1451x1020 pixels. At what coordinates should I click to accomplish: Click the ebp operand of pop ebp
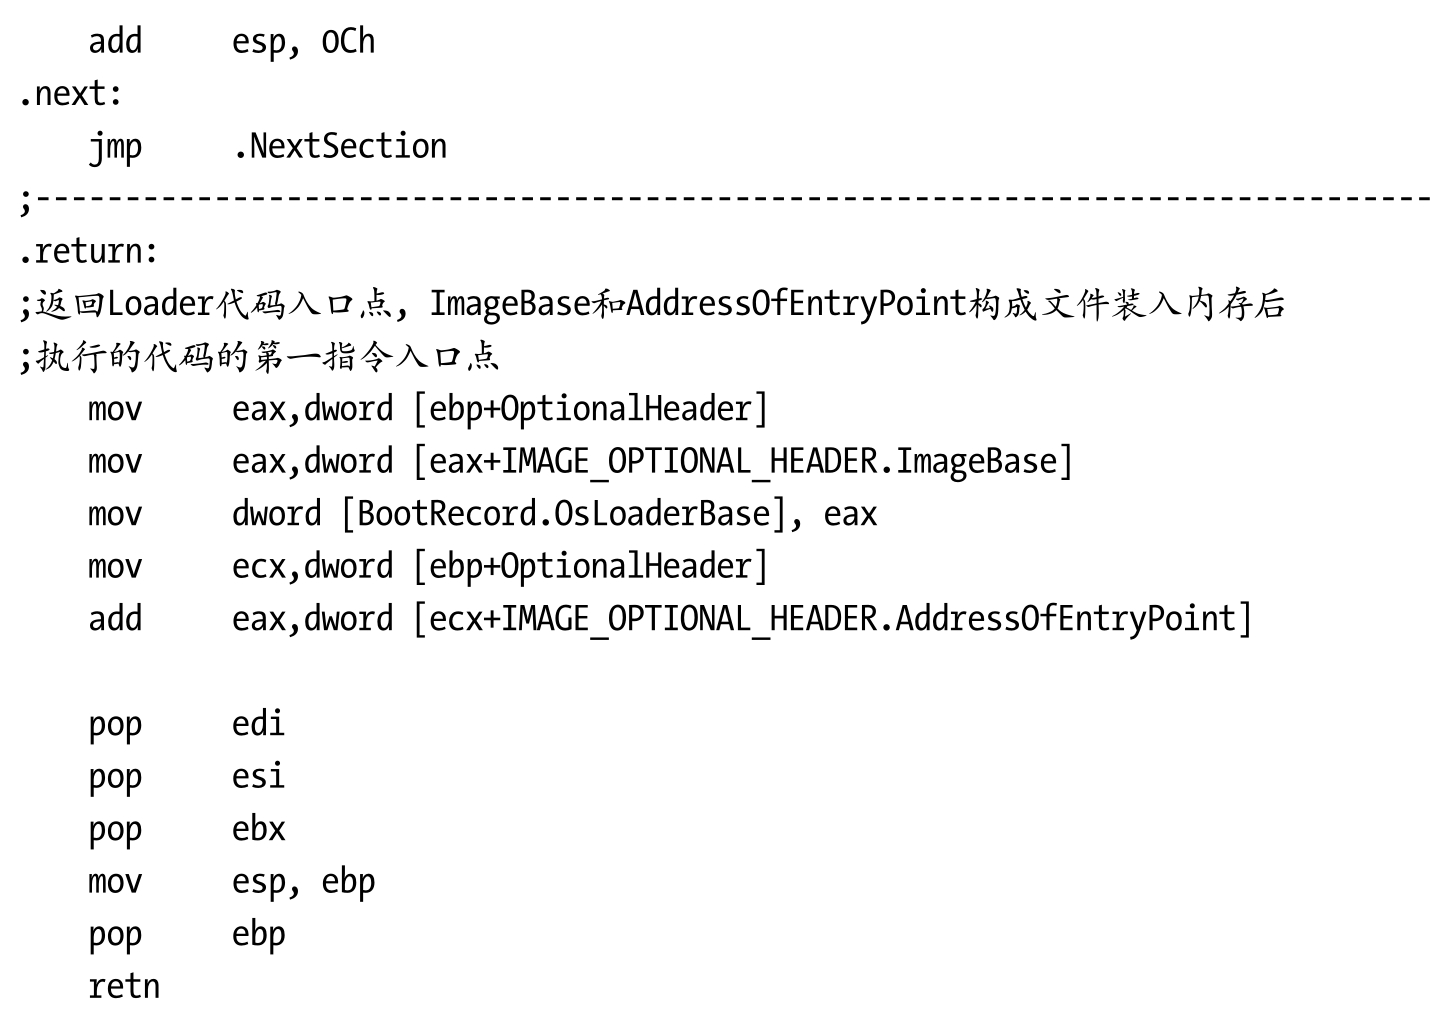(258, 934)
